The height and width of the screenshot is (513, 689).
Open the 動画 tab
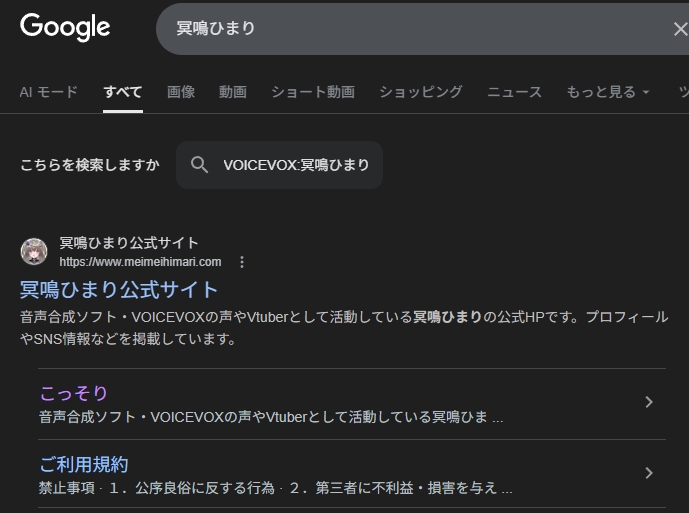[x=233, y=92]
